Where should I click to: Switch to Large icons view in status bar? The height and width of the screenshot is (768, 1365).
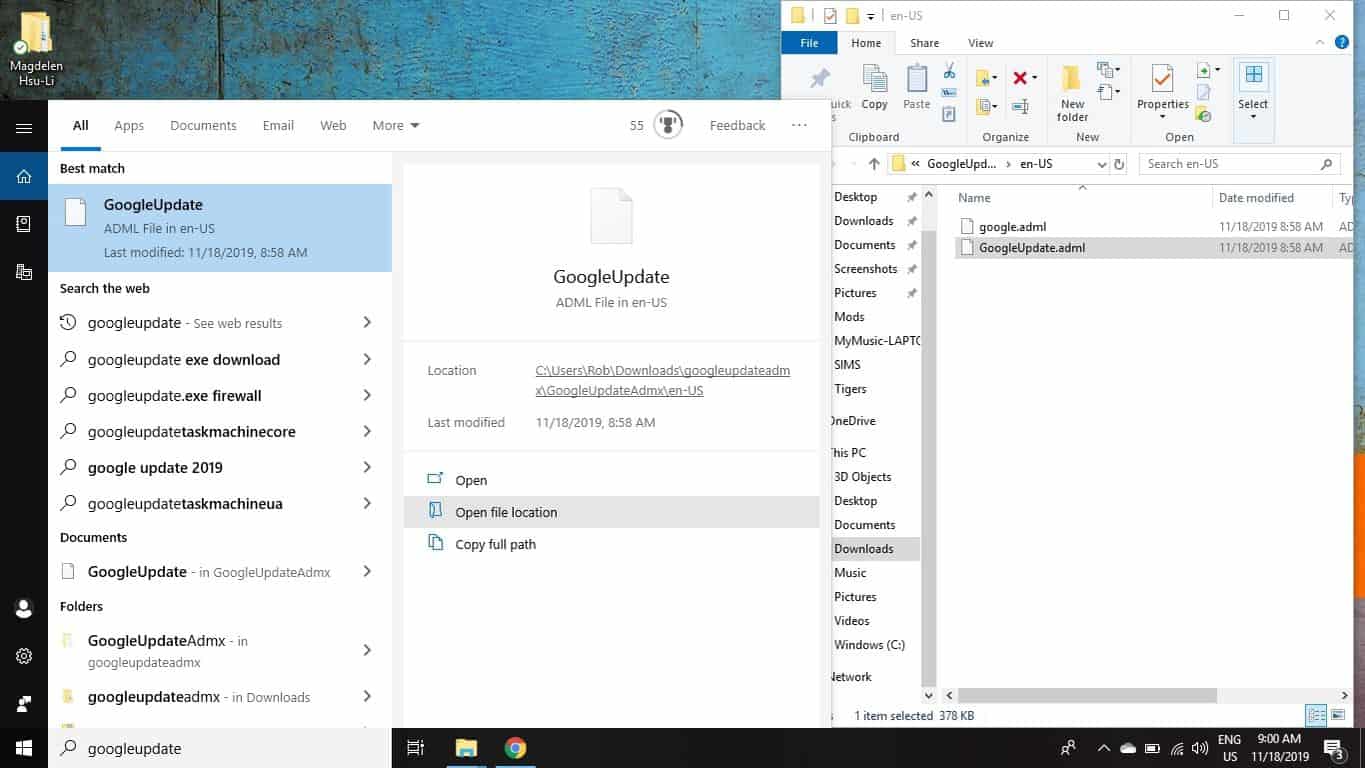[x=1338, y=715]
